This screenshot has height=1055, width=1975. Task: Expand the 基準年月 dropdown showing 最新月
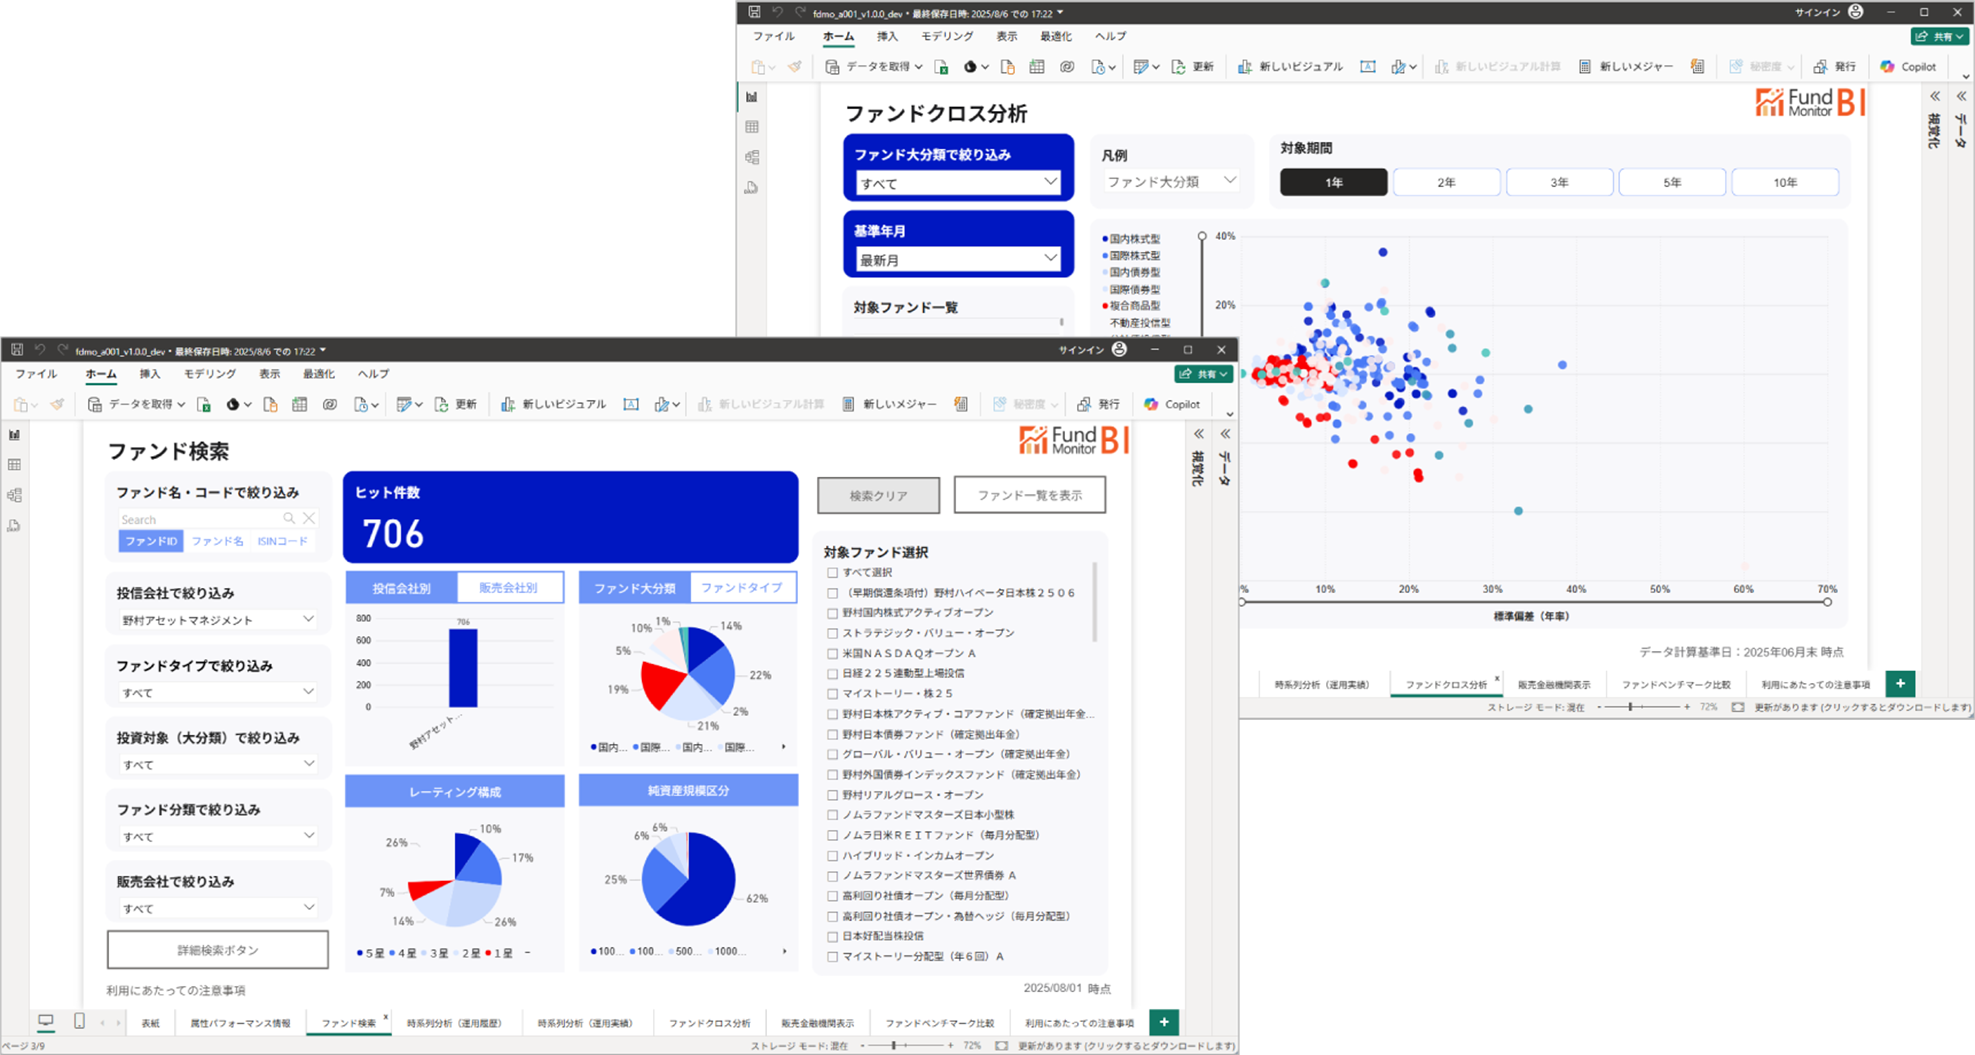(x=958, y=259)
